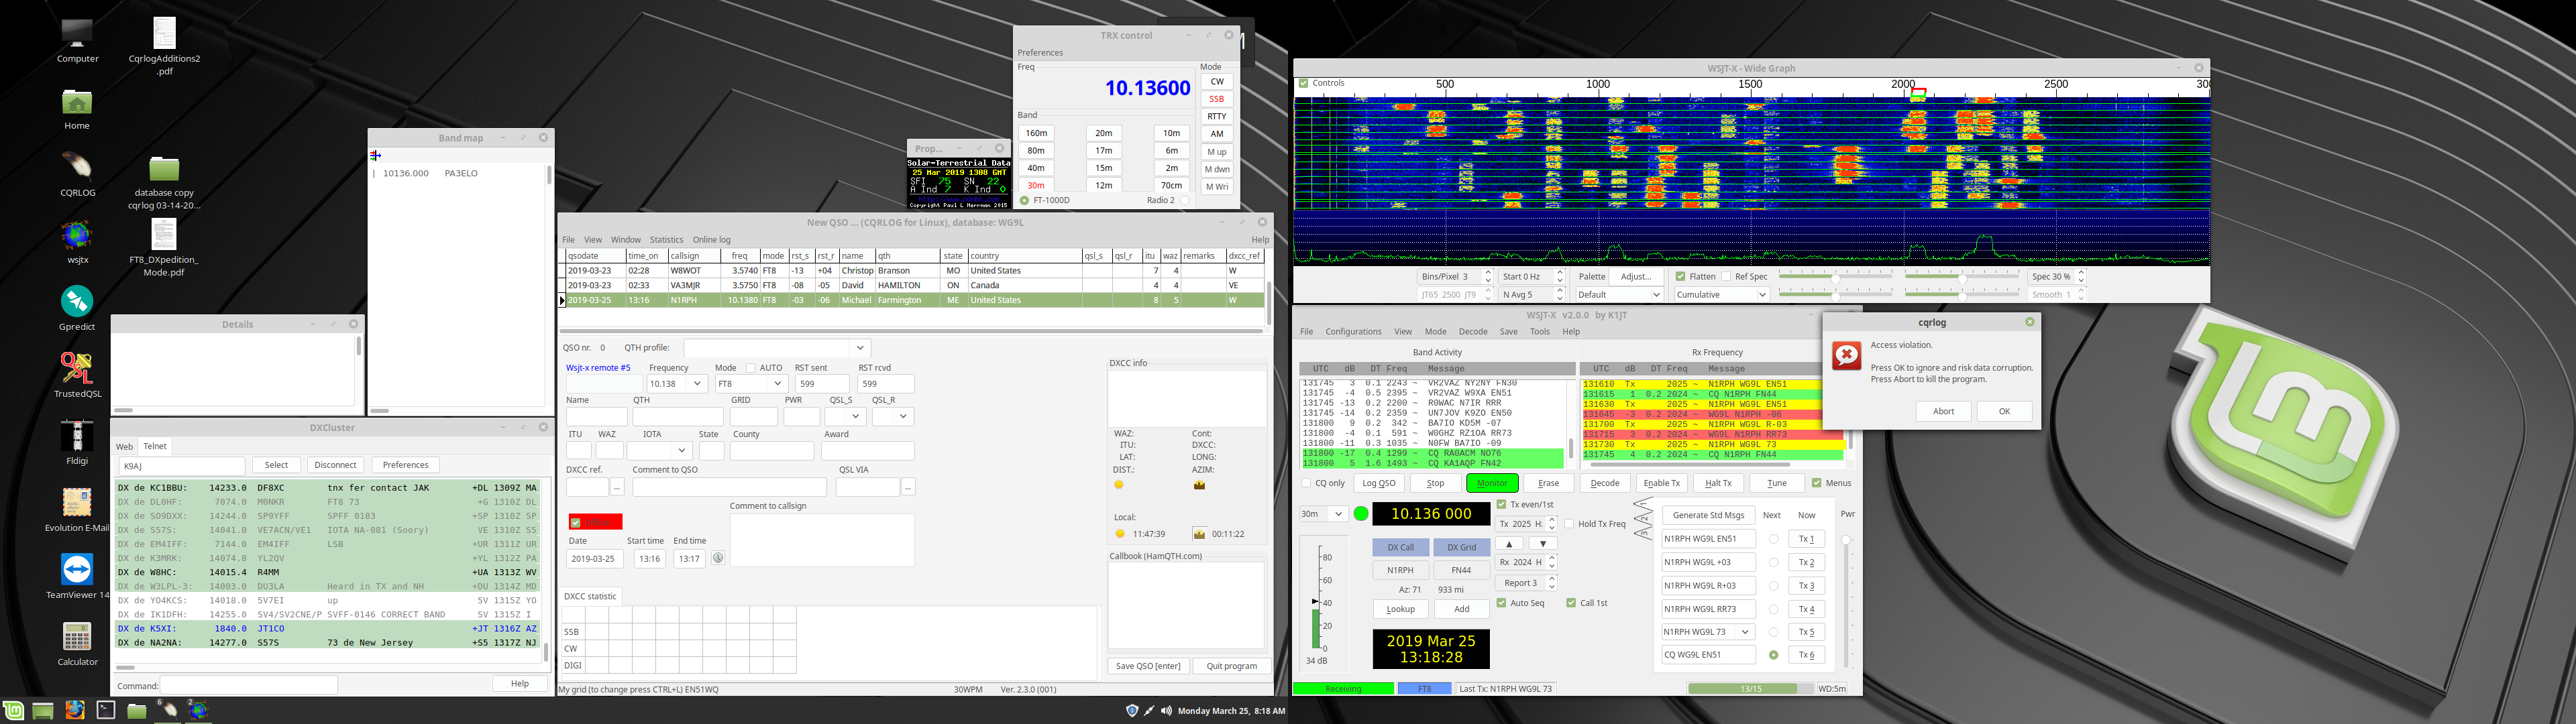Uncheck the Menus checkbox in WSJT-X
Viewport: 2576px width, 724px height.
(x=1817, y=483)
